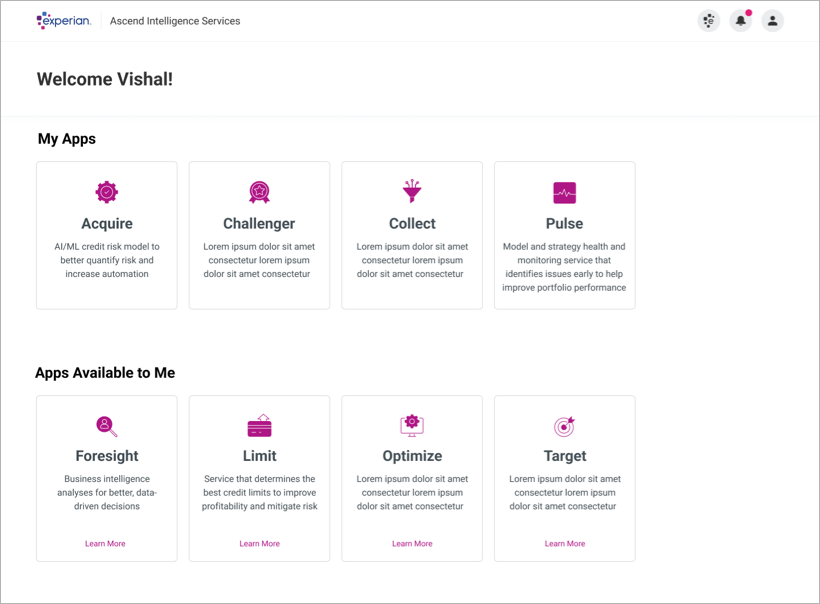
Task: Click the Limit credit card icon
Action: click(x=259, y=426)
